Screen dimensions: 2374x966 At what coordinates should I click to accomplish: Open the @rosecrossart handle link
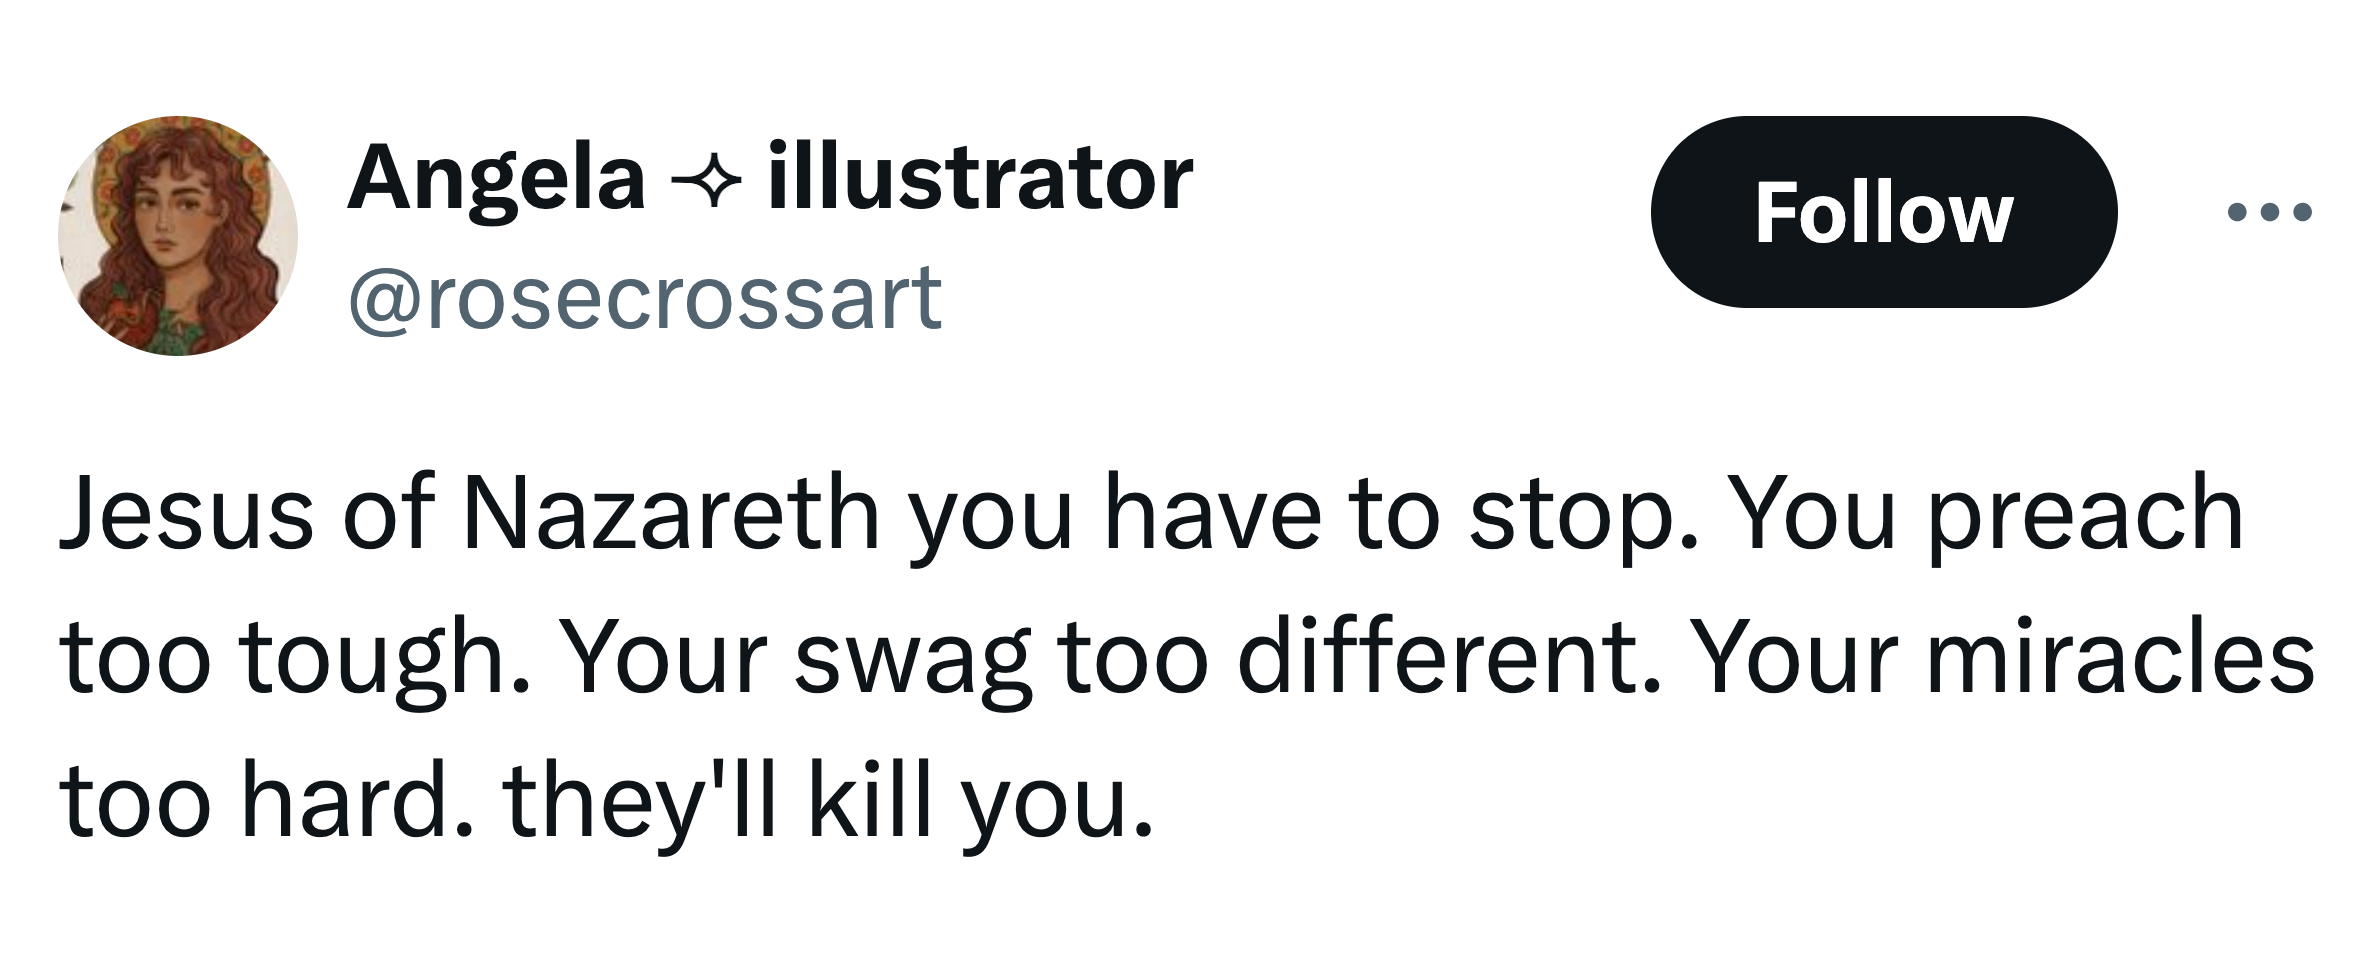click(x=645, y=297)
